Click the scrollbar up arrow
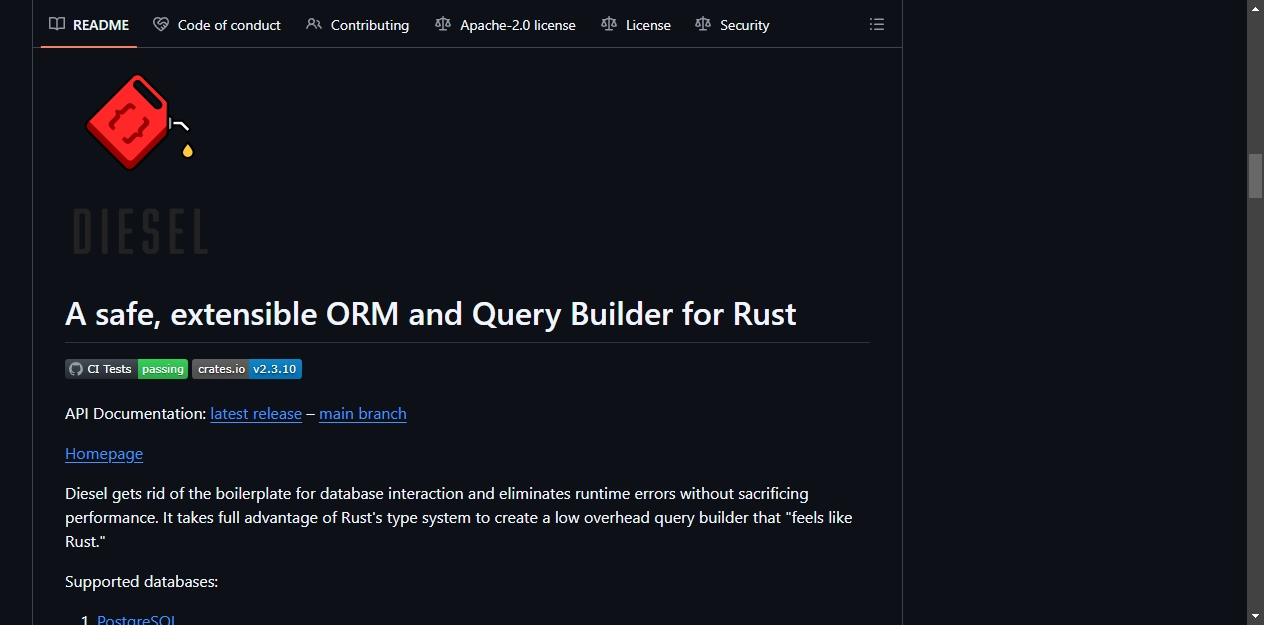 (1255, 8)
